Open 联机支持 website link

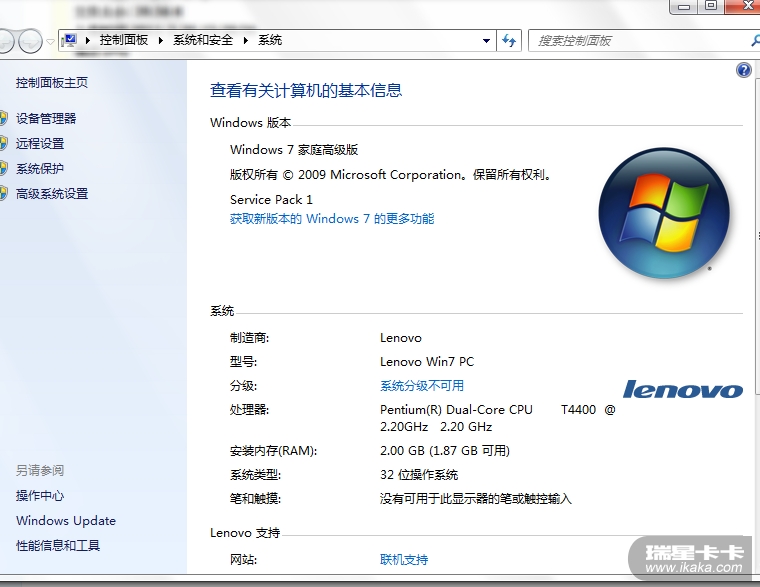(404, 560)
